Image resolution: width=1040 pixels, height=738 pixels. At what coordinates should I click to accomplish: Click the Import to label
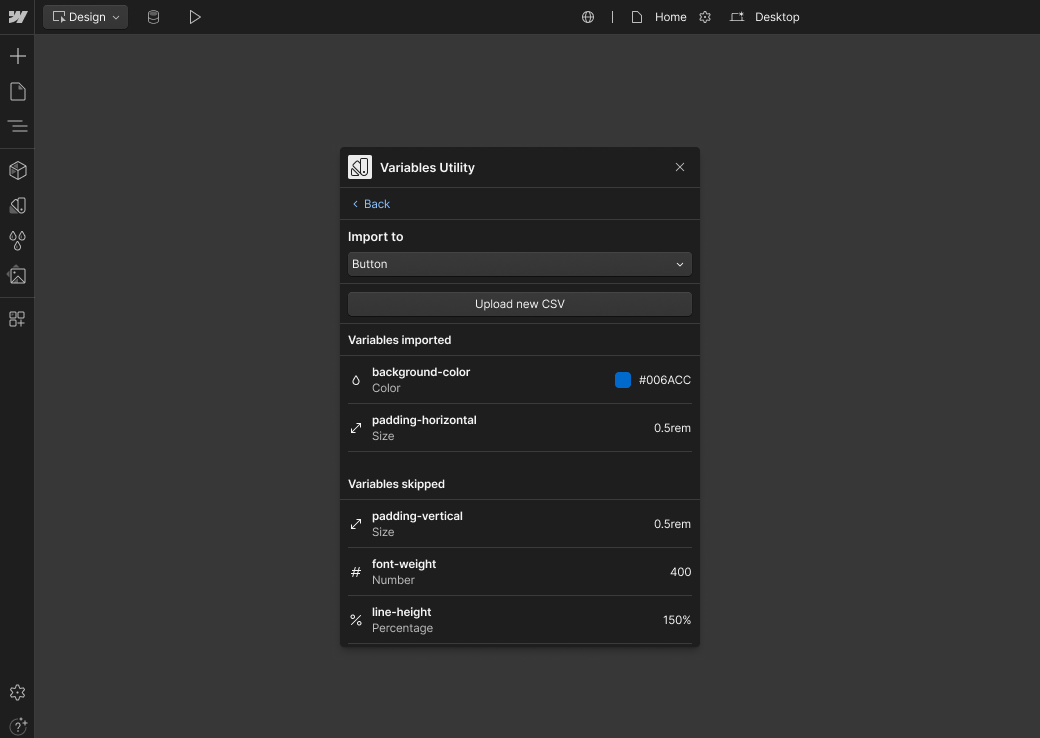click(x=375, y=237)
